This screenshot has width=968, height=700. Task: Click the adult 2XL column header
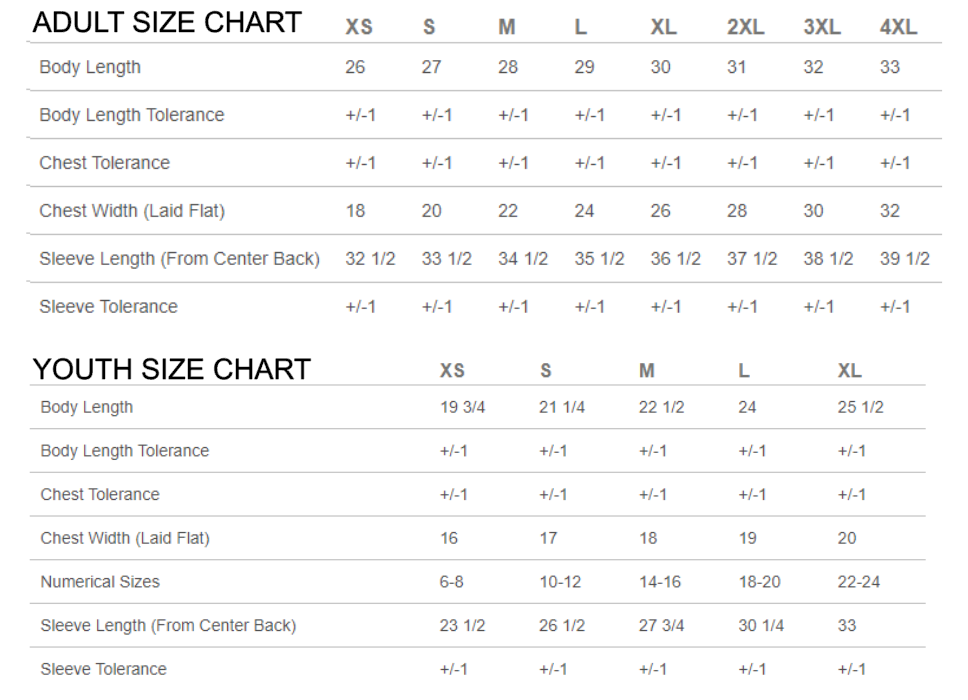pos(745,27)
